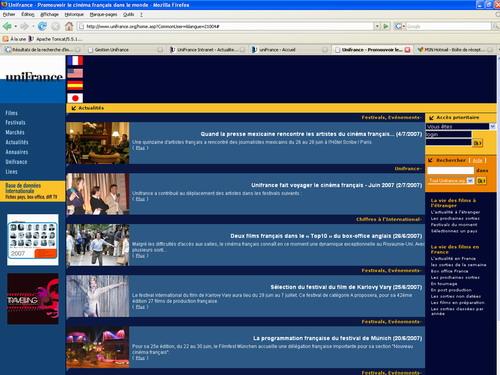Open the Apache Tomcat bookmark

(55, 39)
